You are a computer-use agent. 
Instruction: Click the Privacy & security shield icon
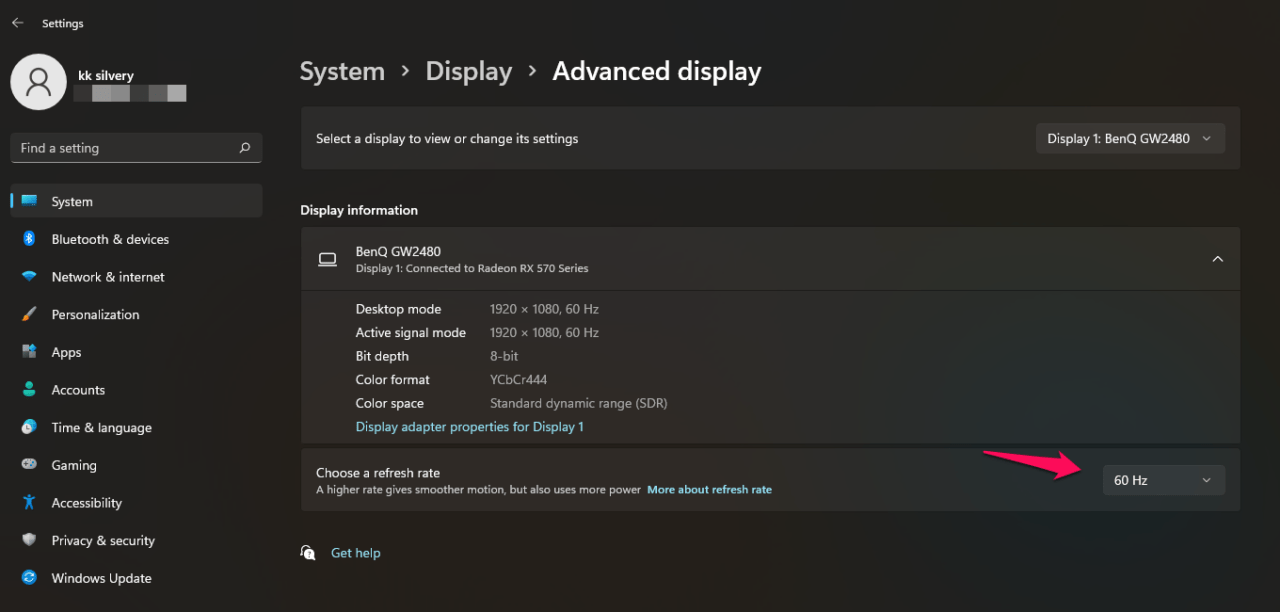29,540
